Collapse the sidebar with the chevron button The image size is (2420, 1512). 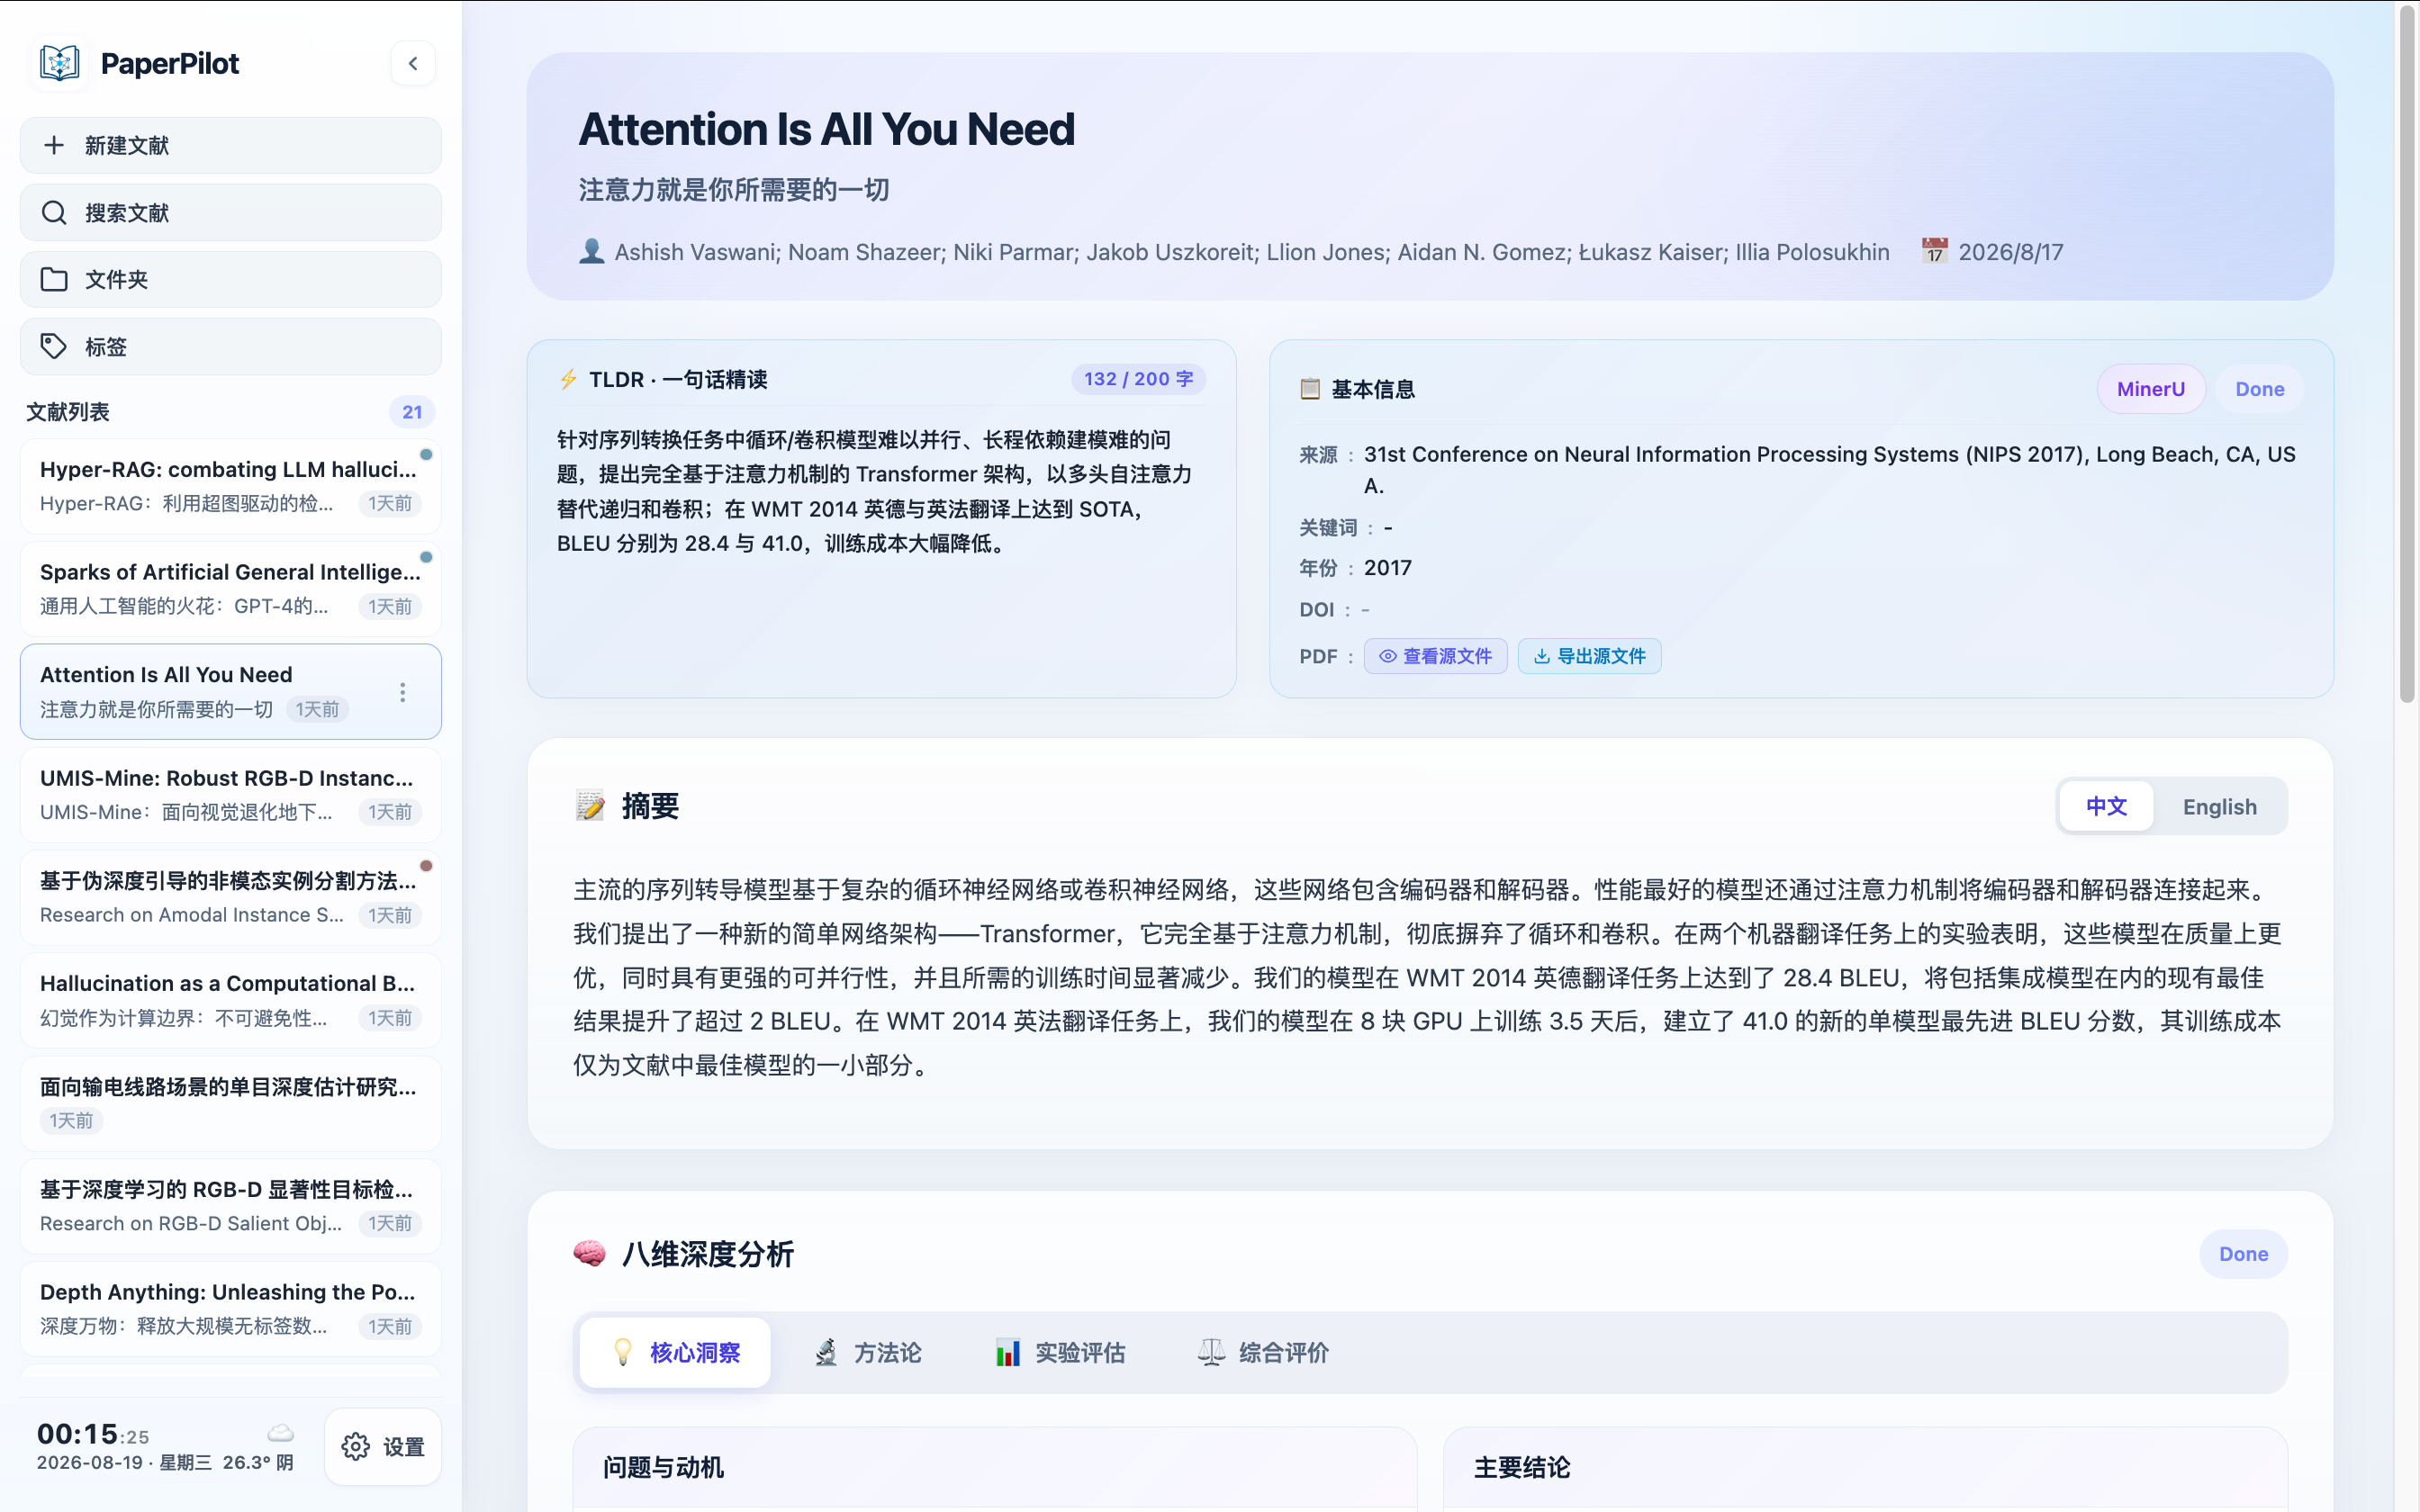point(413,64)
